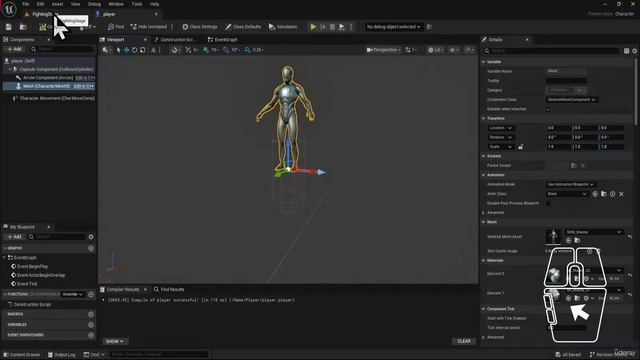Add new graph via Graphs plus icon
This screenshot has height=360, width=640.
tap(91, 248)
